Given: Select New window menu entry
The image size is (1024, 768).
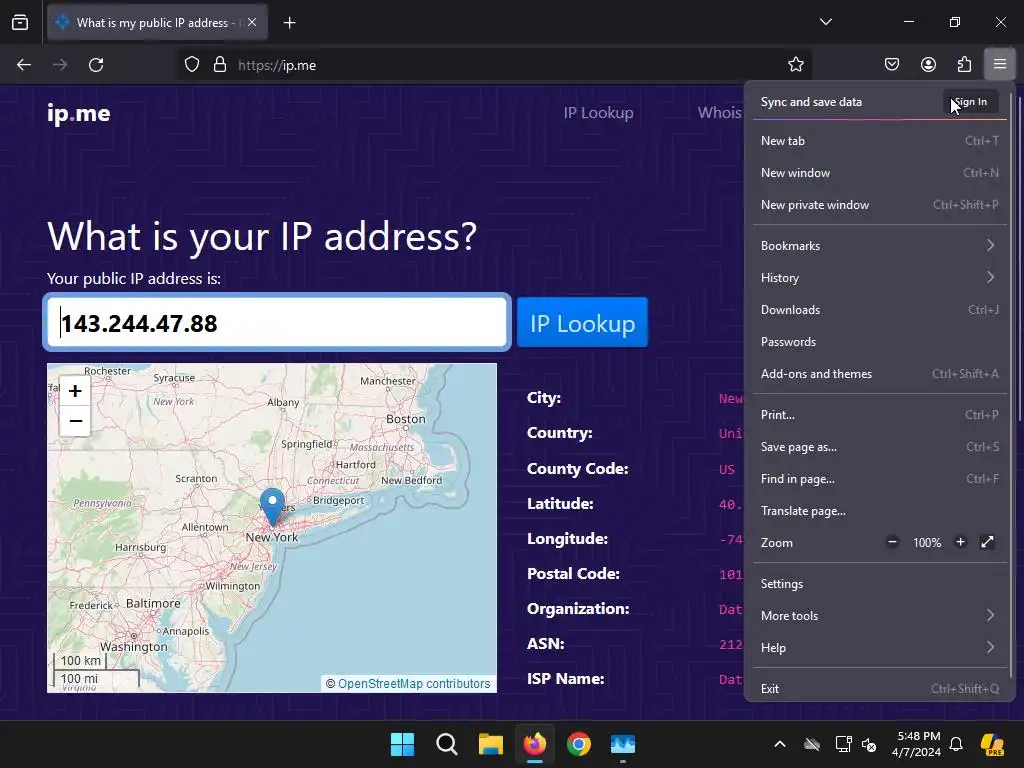Looking at the screenshot, I should (879, 172).
